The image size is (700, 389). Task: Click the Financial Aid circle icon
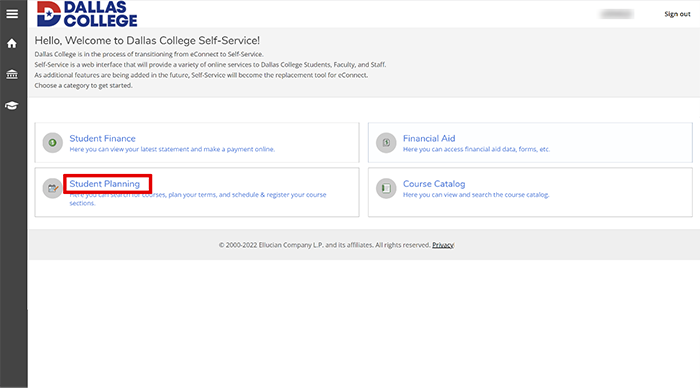386,142
